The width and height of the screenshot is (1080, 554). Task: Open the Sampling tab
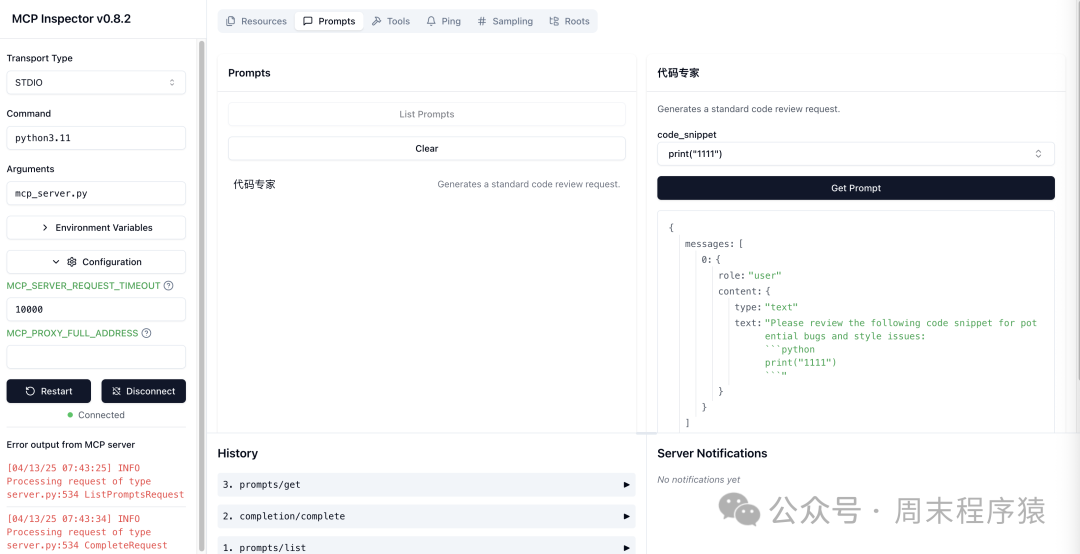click(505, 21)
